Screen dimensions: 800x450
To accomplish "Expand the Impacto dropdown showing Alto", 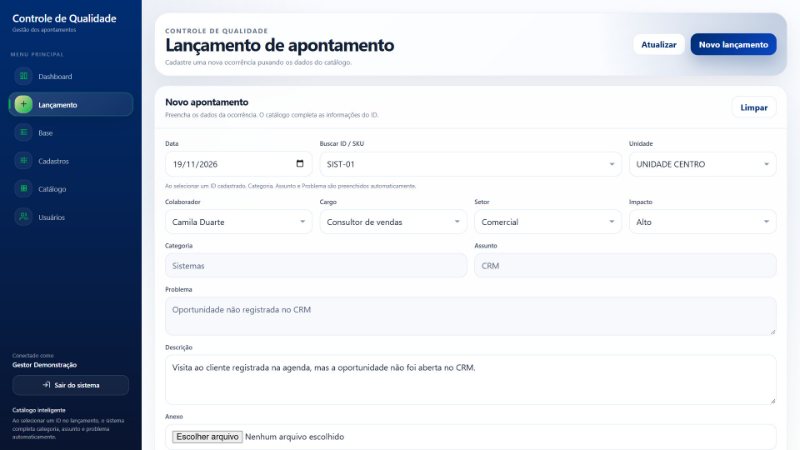I will [703, 222].
